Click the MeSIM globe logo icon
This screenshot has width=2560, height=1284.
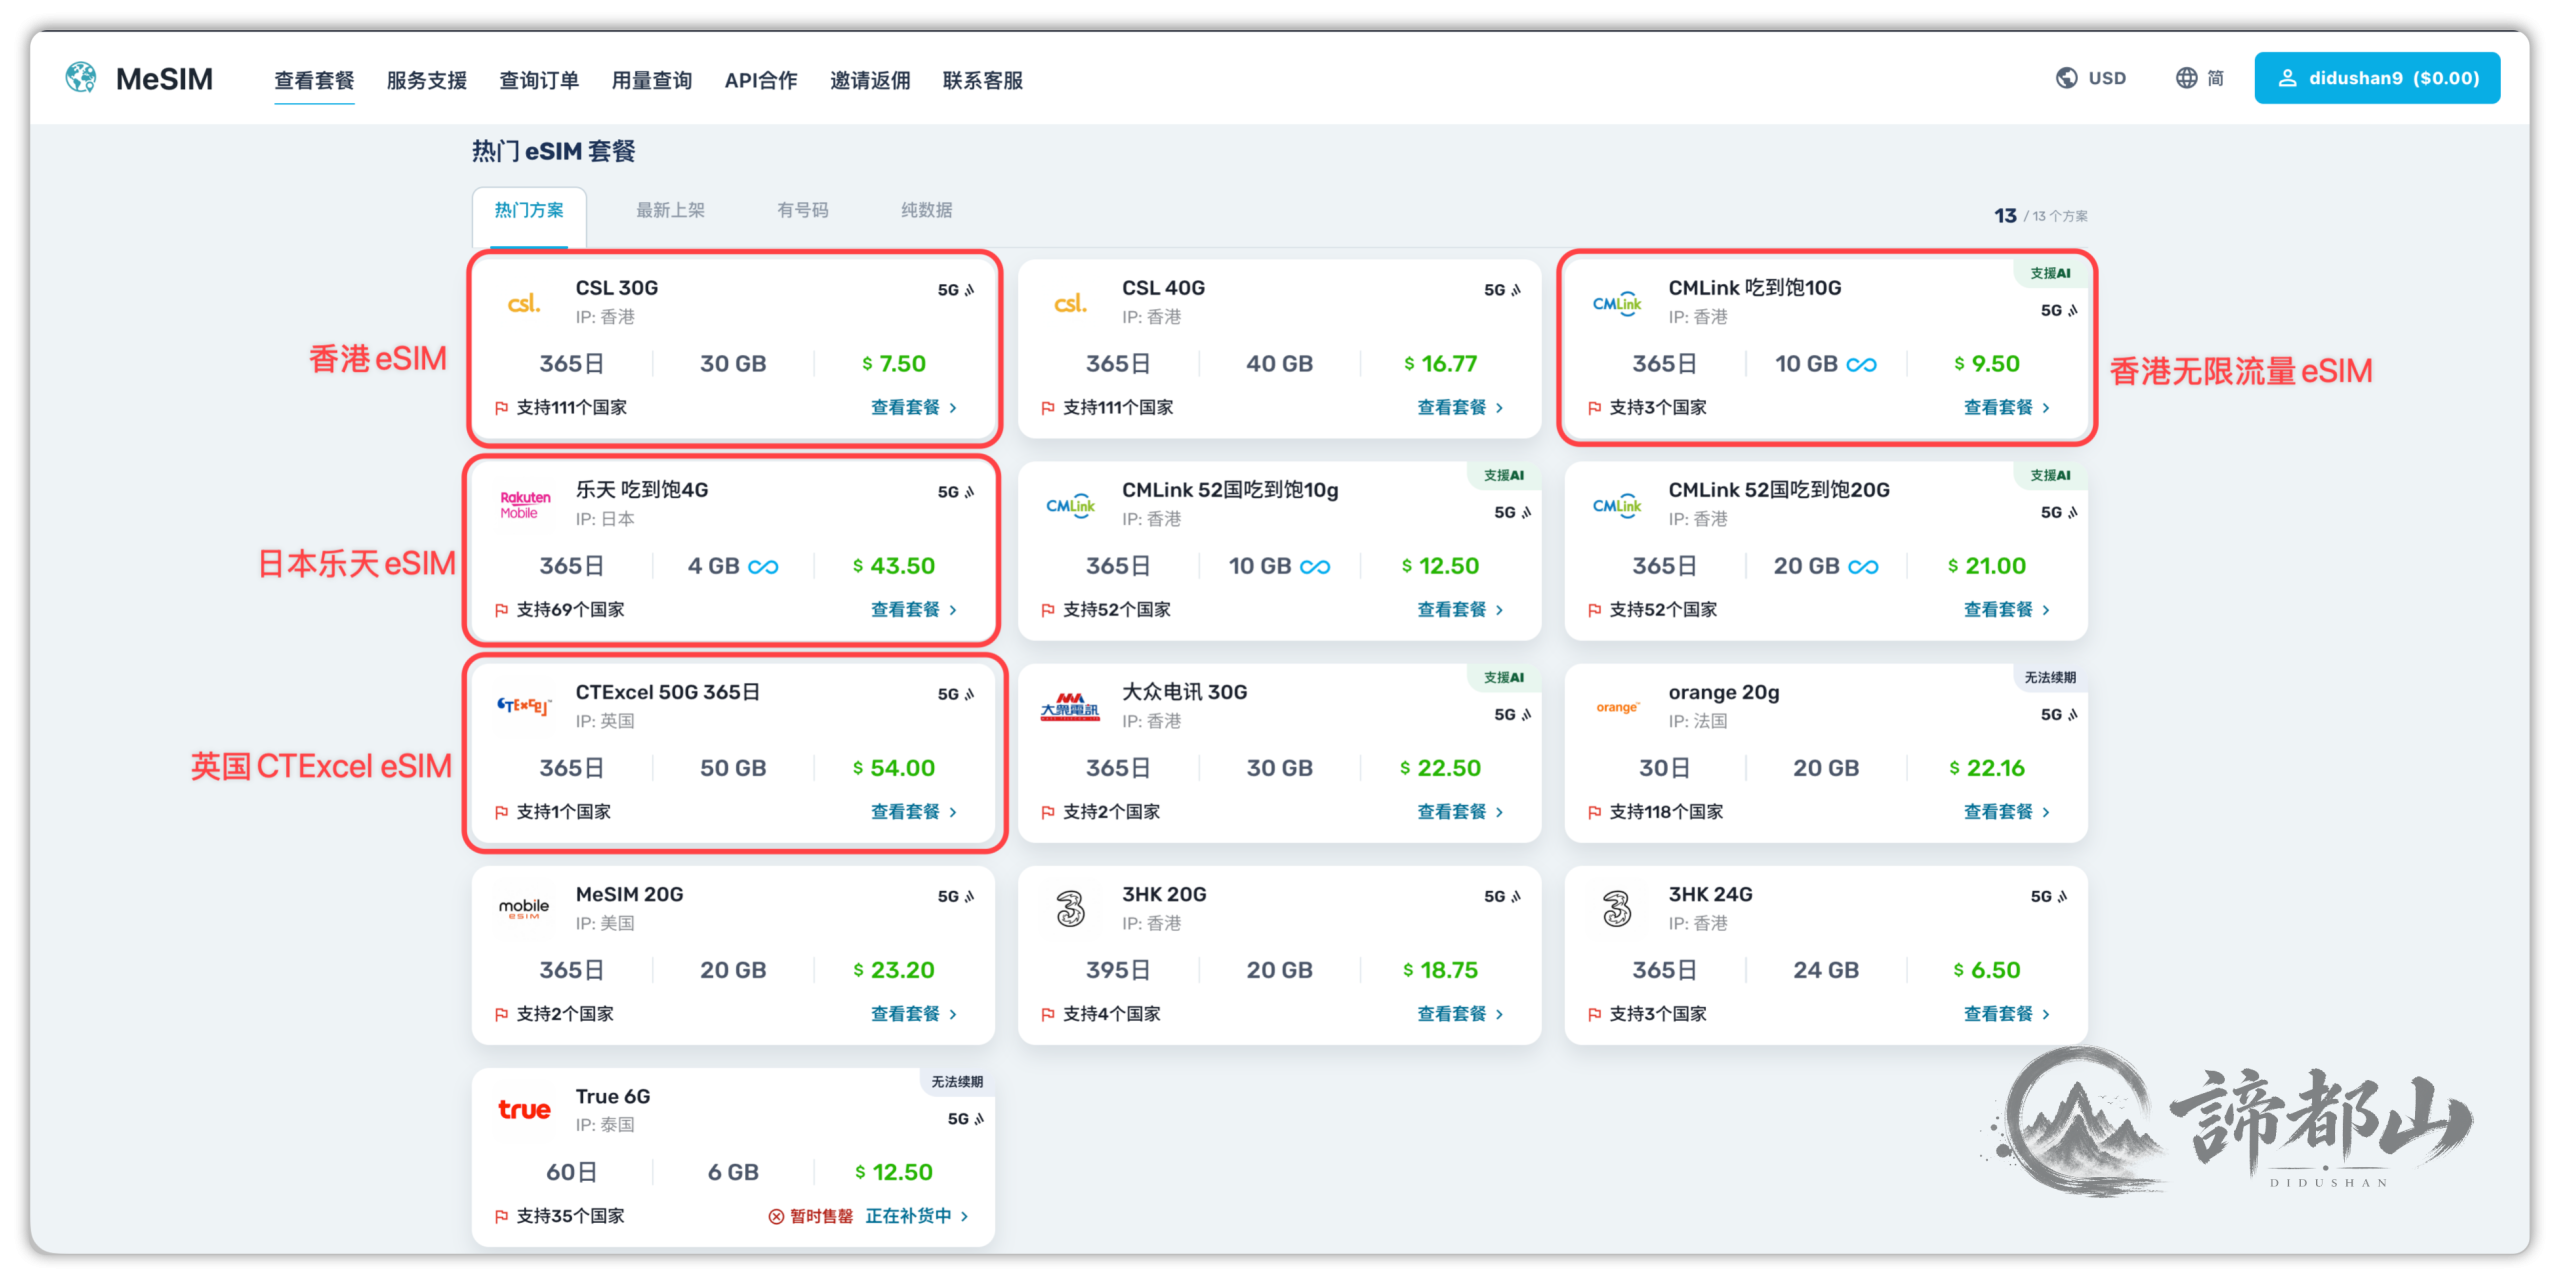[80, 78]
